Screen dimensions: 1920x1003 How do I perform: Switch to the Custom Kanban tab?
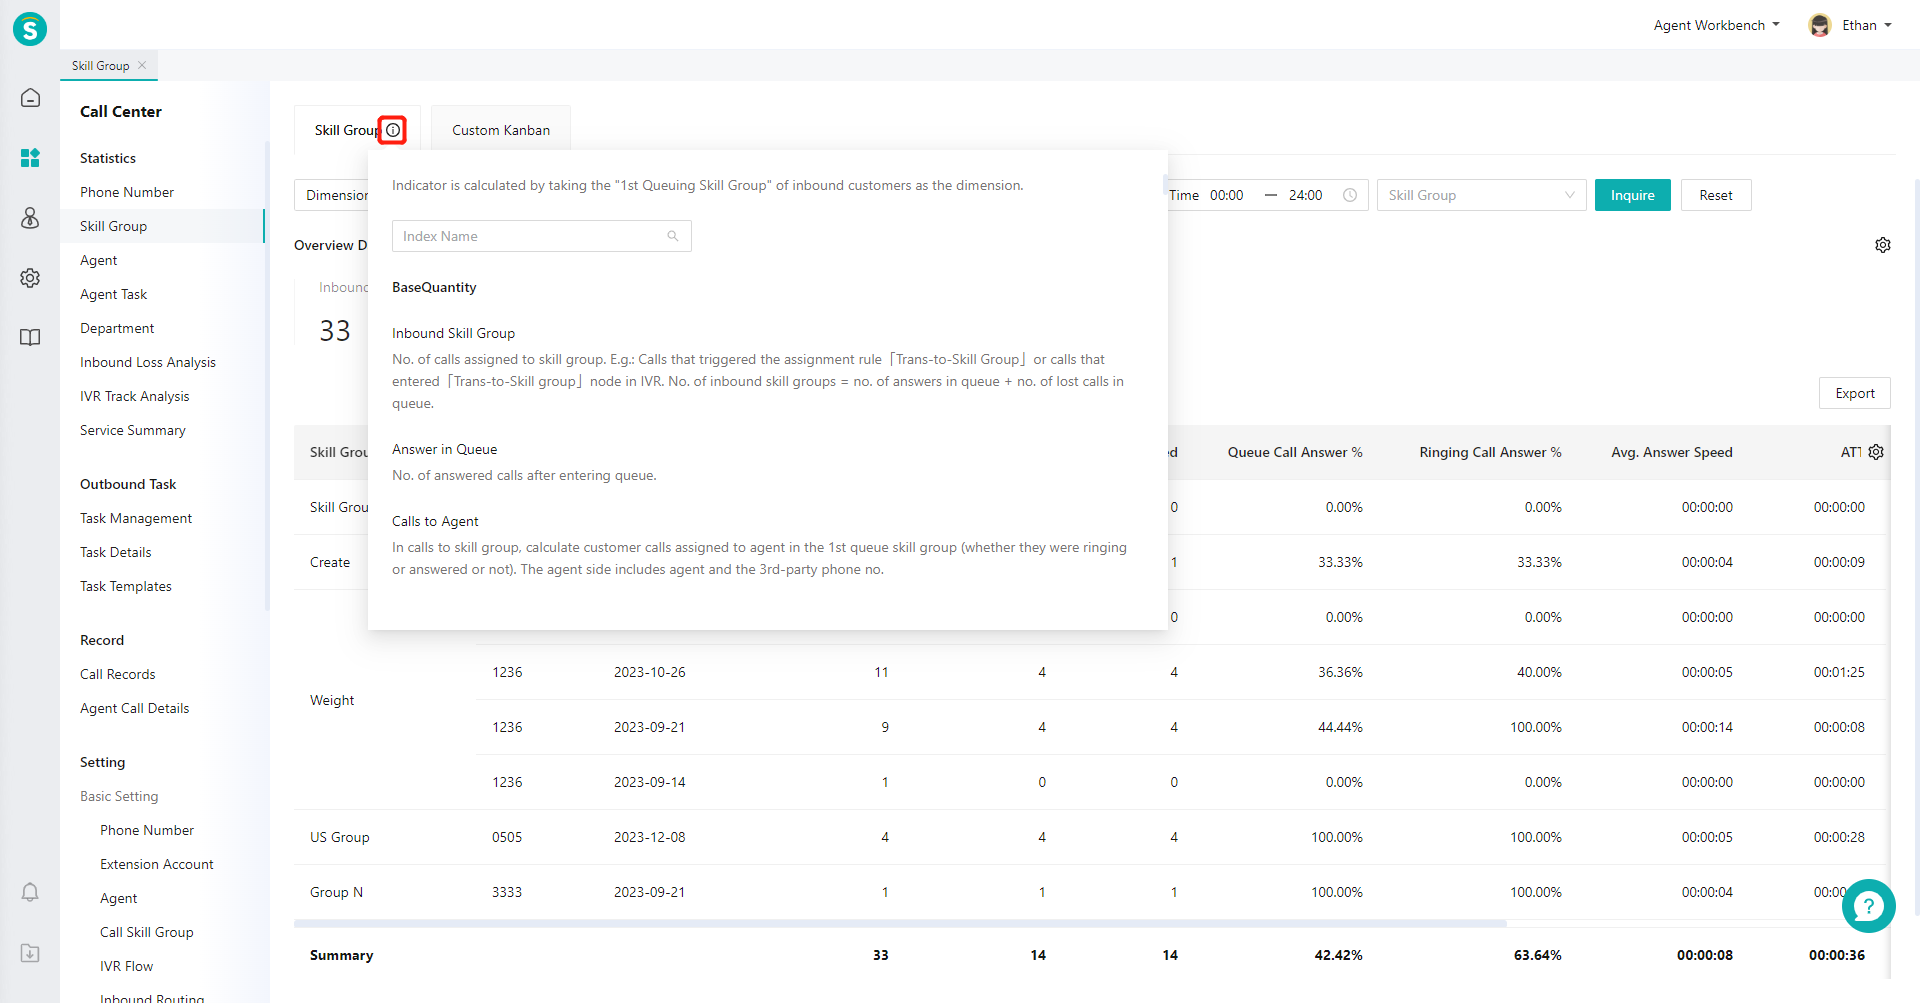(x=501, y=130)
